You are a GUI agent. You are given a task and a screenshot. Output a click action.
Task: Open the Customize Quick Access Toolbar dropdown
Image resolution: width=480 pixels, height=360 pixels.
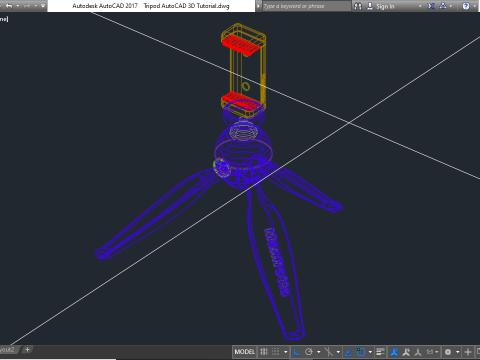pos(43,6)
